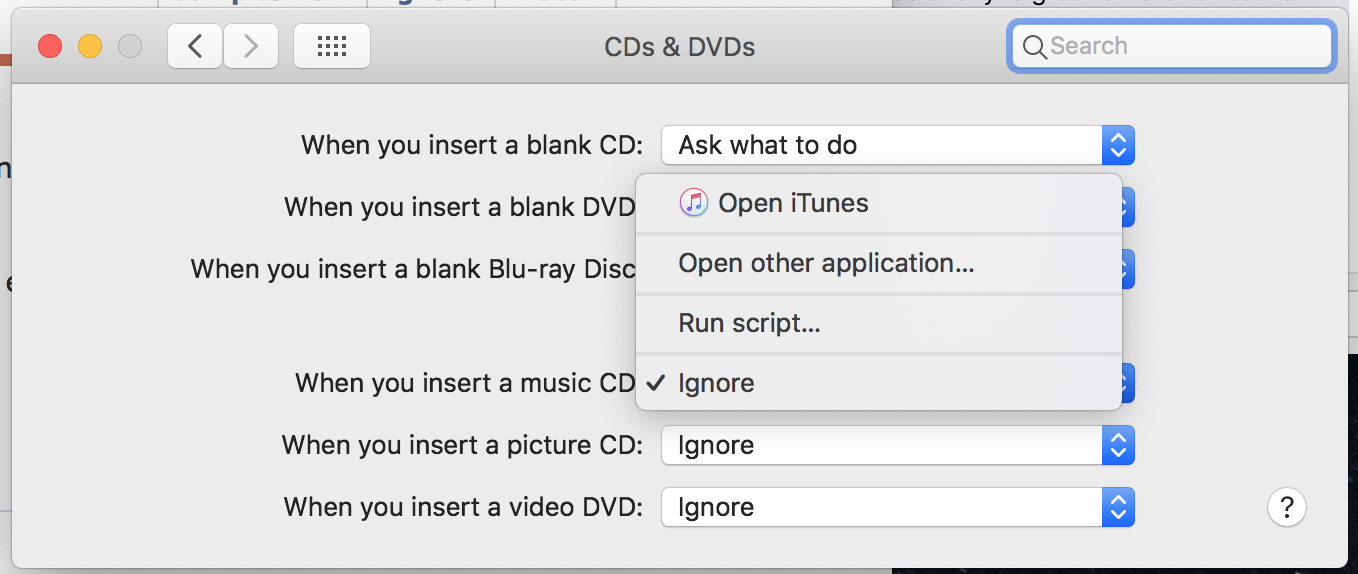Click the blank CD dropdown blue arrows
This screenshot has height=574, width=1358.
(1118, 145)
